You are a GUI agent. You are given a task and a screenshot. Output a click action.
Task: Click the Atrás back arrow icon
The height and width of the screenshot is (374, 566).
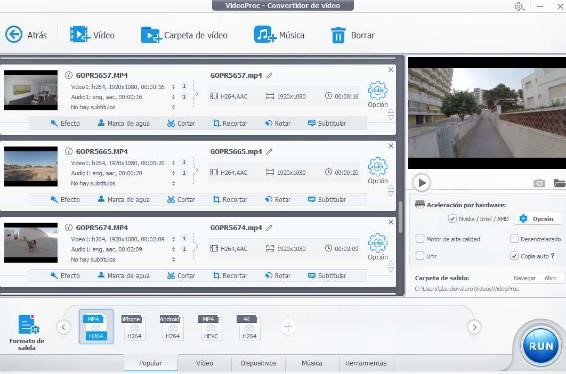[x=14, y=35]
